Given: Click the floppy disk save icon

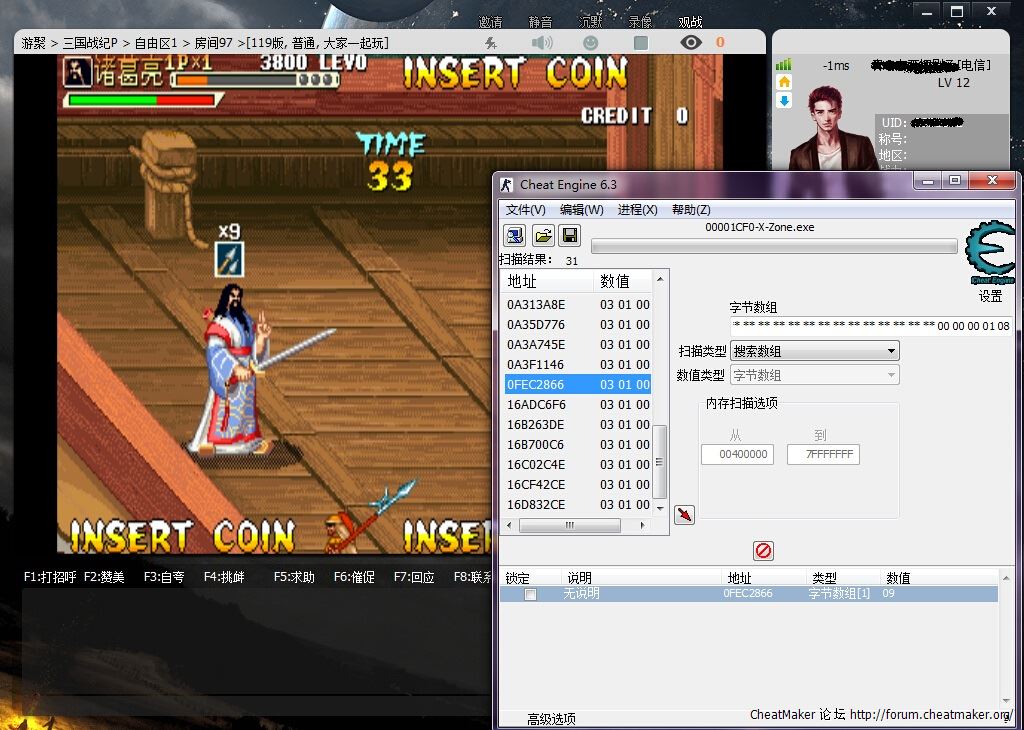Looking at the screenshot, I should tap(569, 236).
